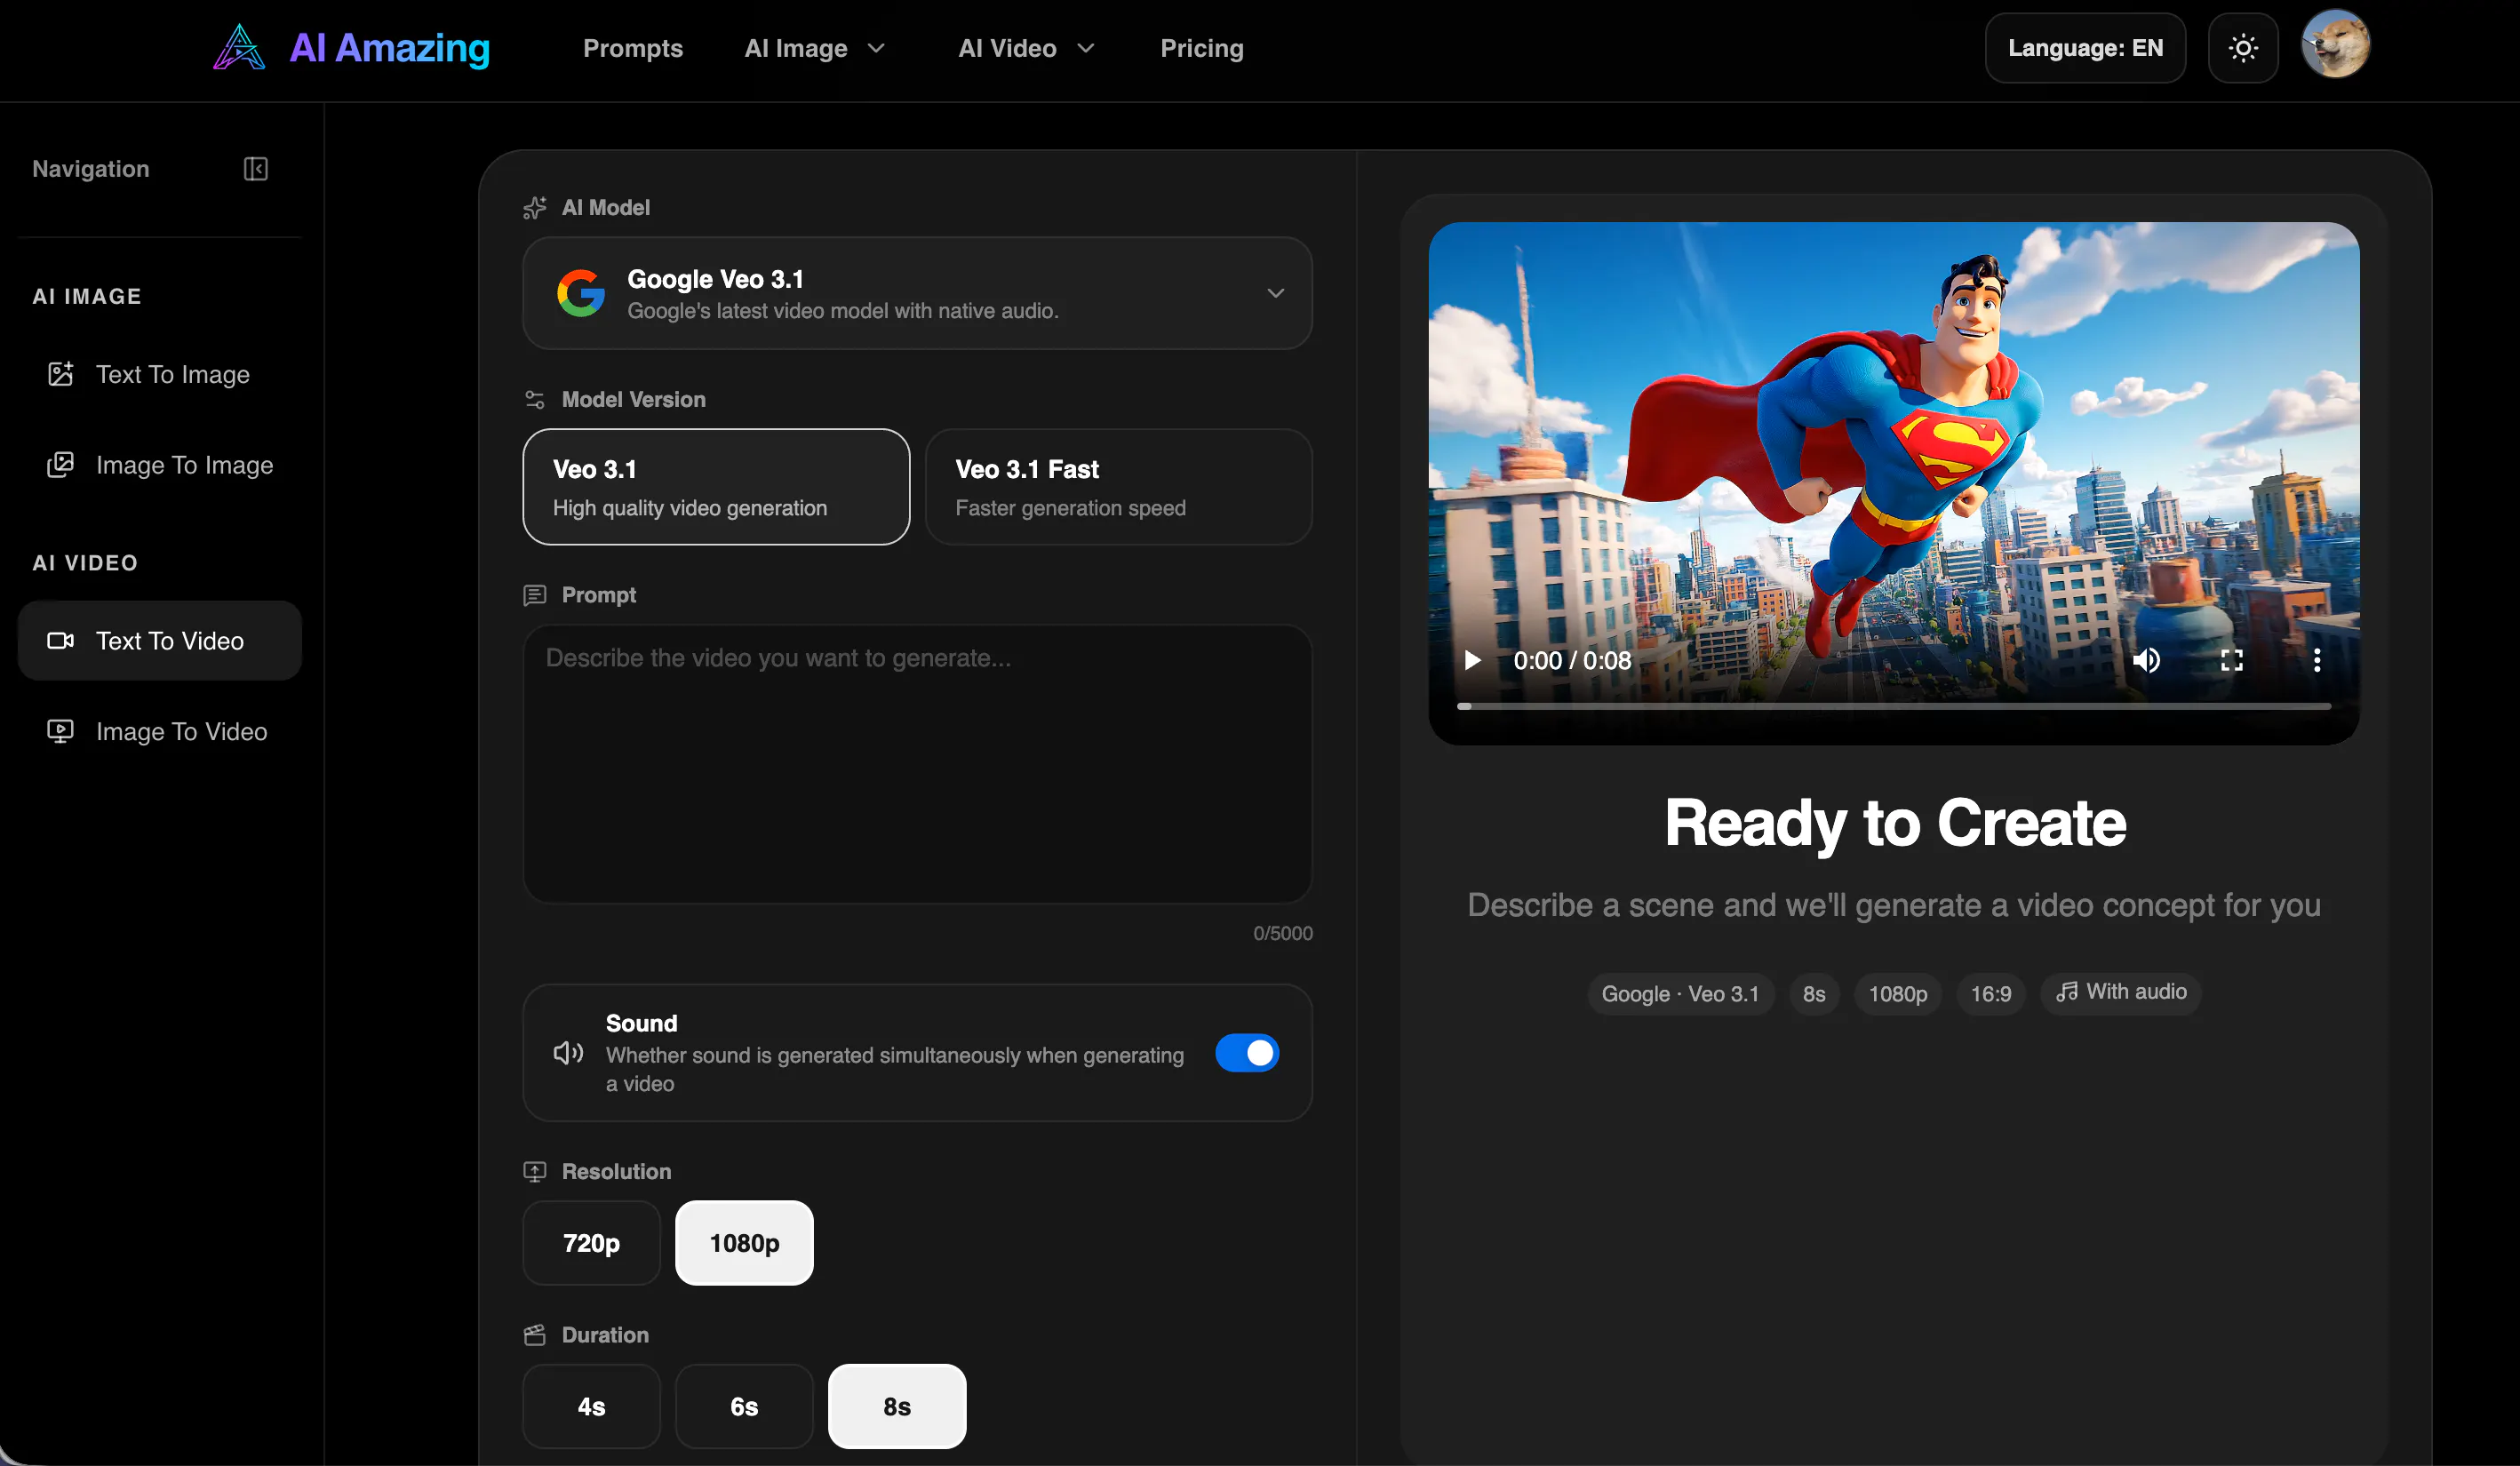
Task: Click the Duration clapperboard icon
Action: [535, 1335]
